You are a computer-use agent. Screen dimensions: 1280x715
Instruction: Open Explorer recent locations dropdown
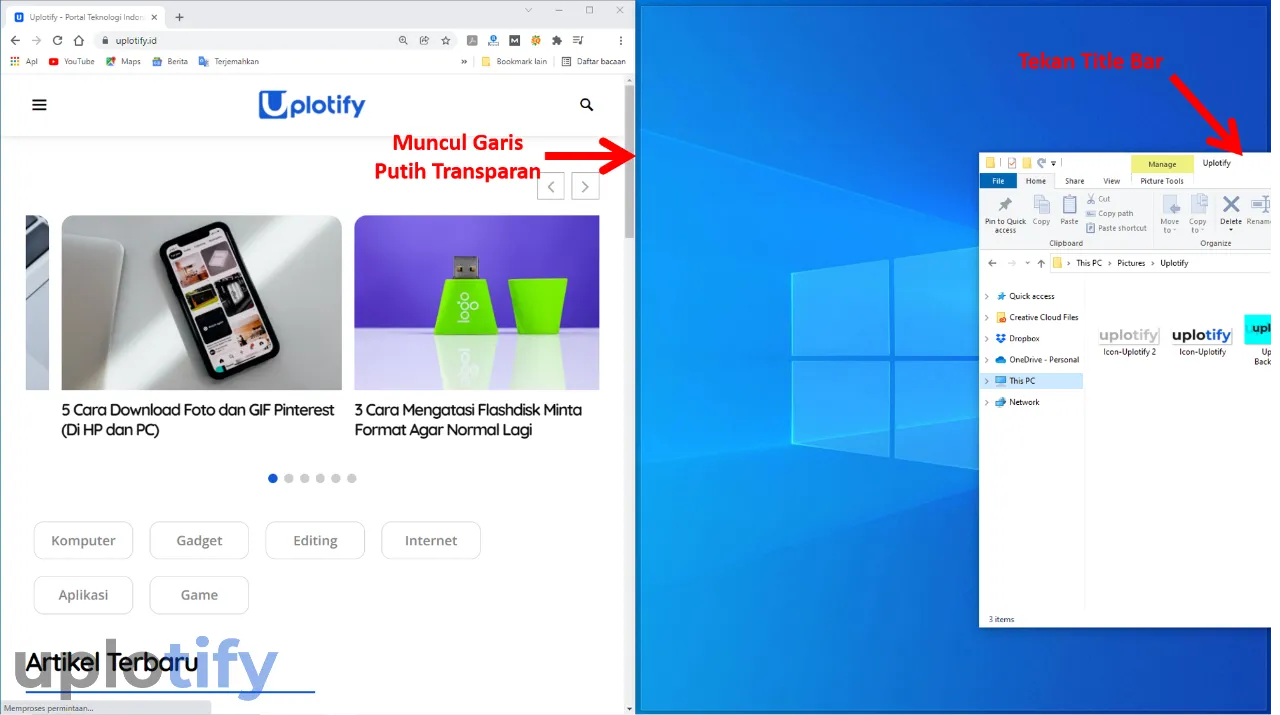1027,263
